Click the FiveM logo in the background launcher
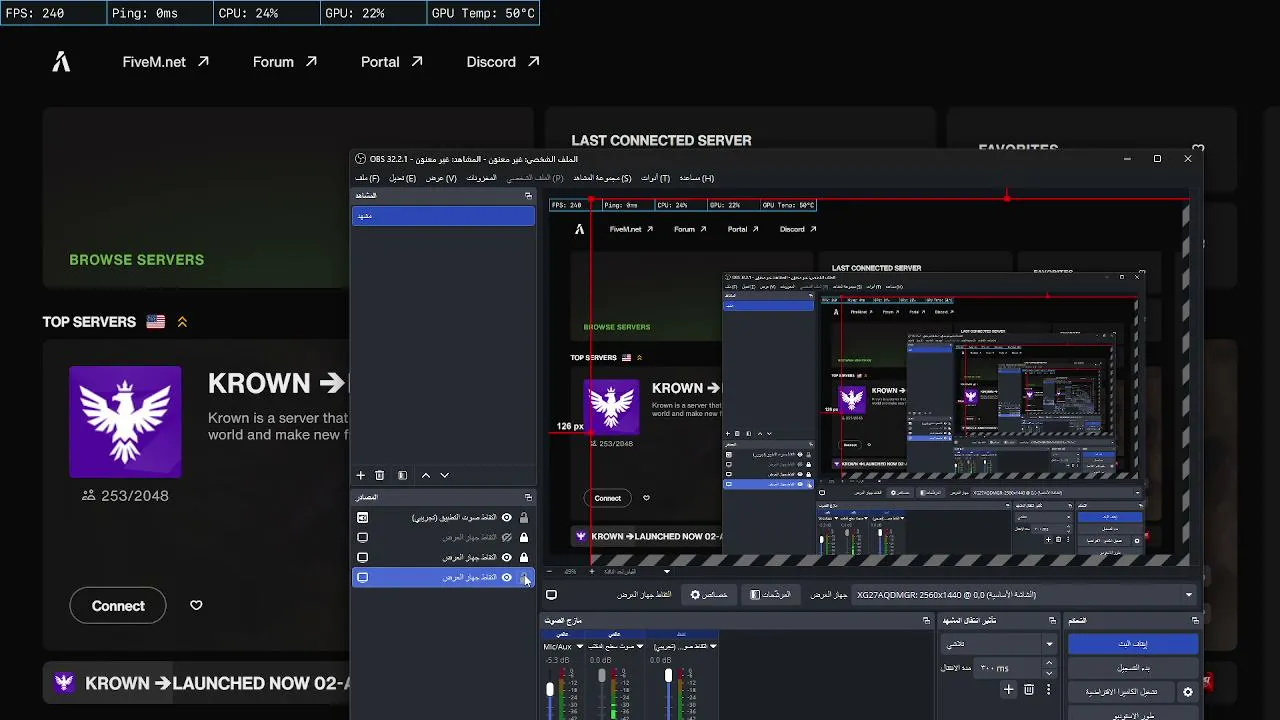1280x720 pixels. [x=61, y=62]
